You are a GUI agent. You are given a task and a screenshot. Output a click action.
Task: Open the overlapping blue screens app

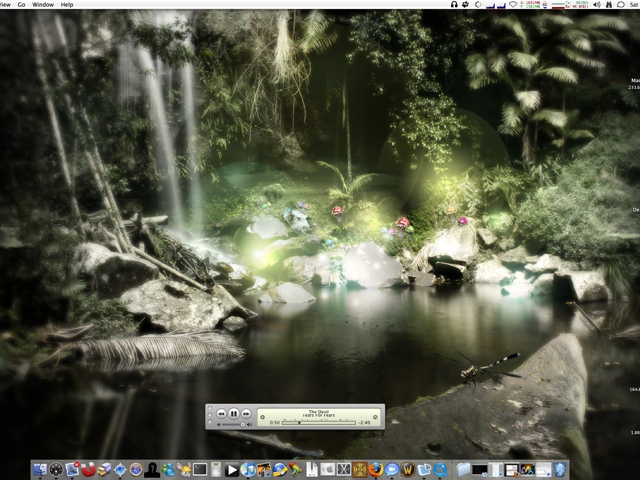click(424, 470)
